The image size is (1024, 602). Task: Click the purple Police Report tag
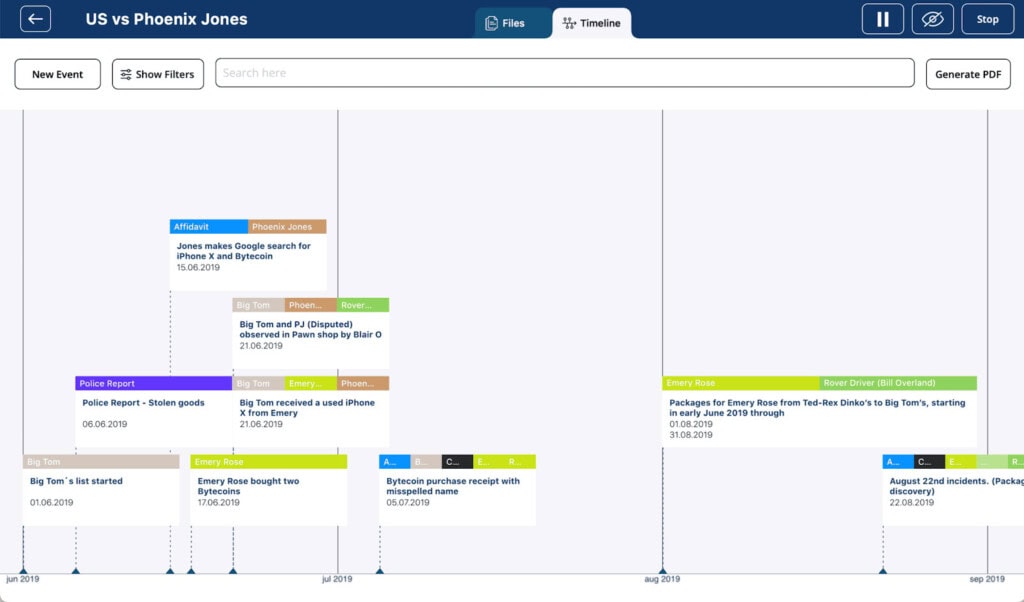(x=153, y=383)
